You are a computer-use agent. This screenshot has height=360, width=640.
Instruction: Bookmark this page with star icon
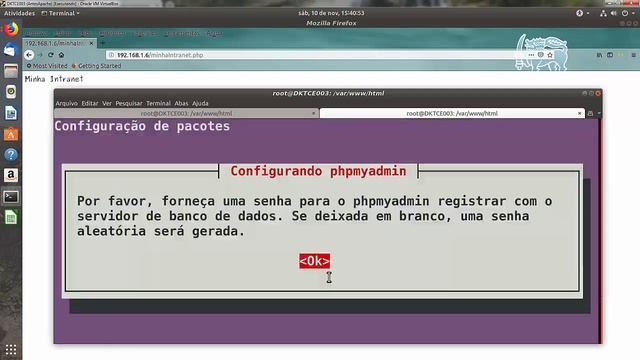pos(550,55)
